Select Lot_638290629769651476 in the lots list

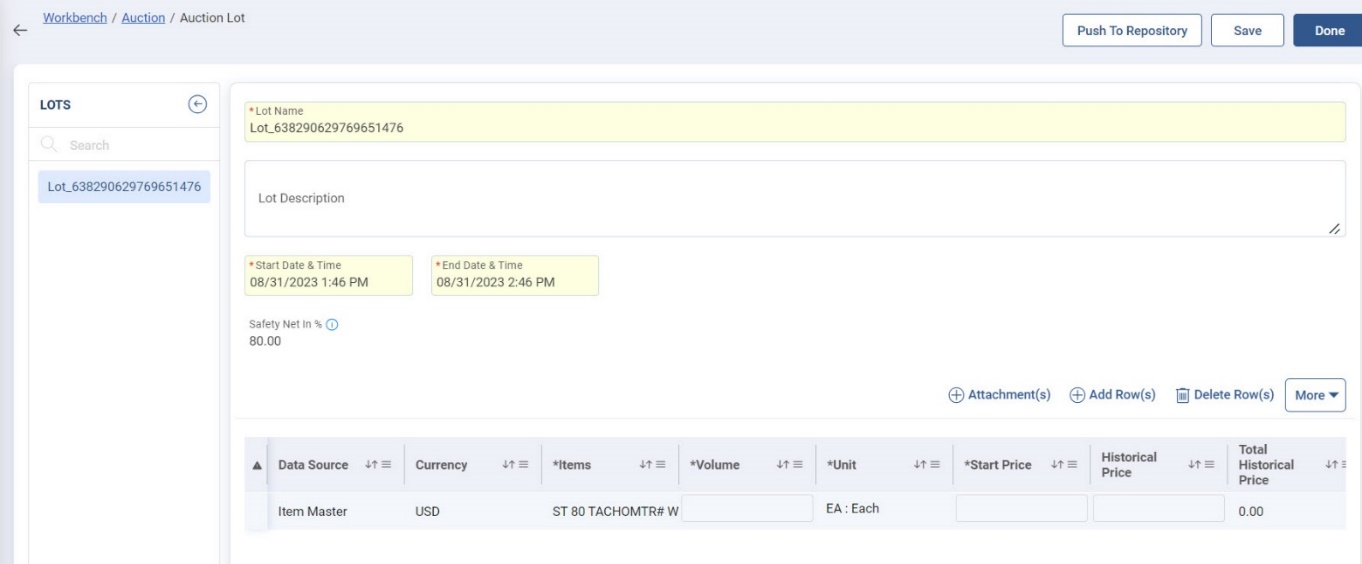(x=124, y=187)
